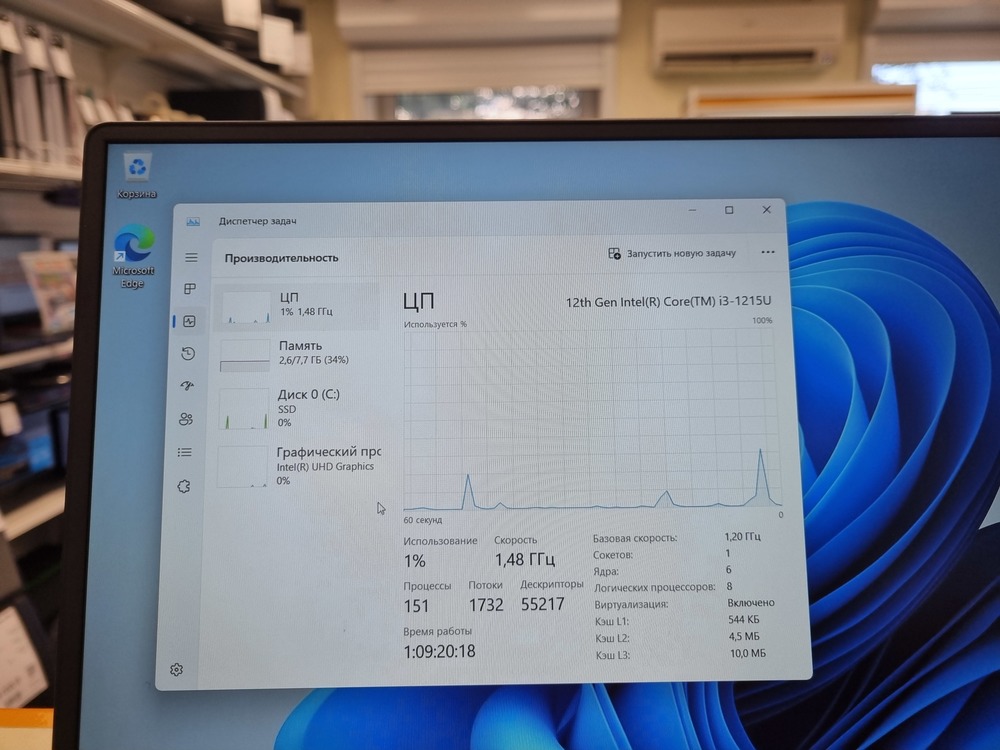Open the Users view in the sidebar

point(185,419)
